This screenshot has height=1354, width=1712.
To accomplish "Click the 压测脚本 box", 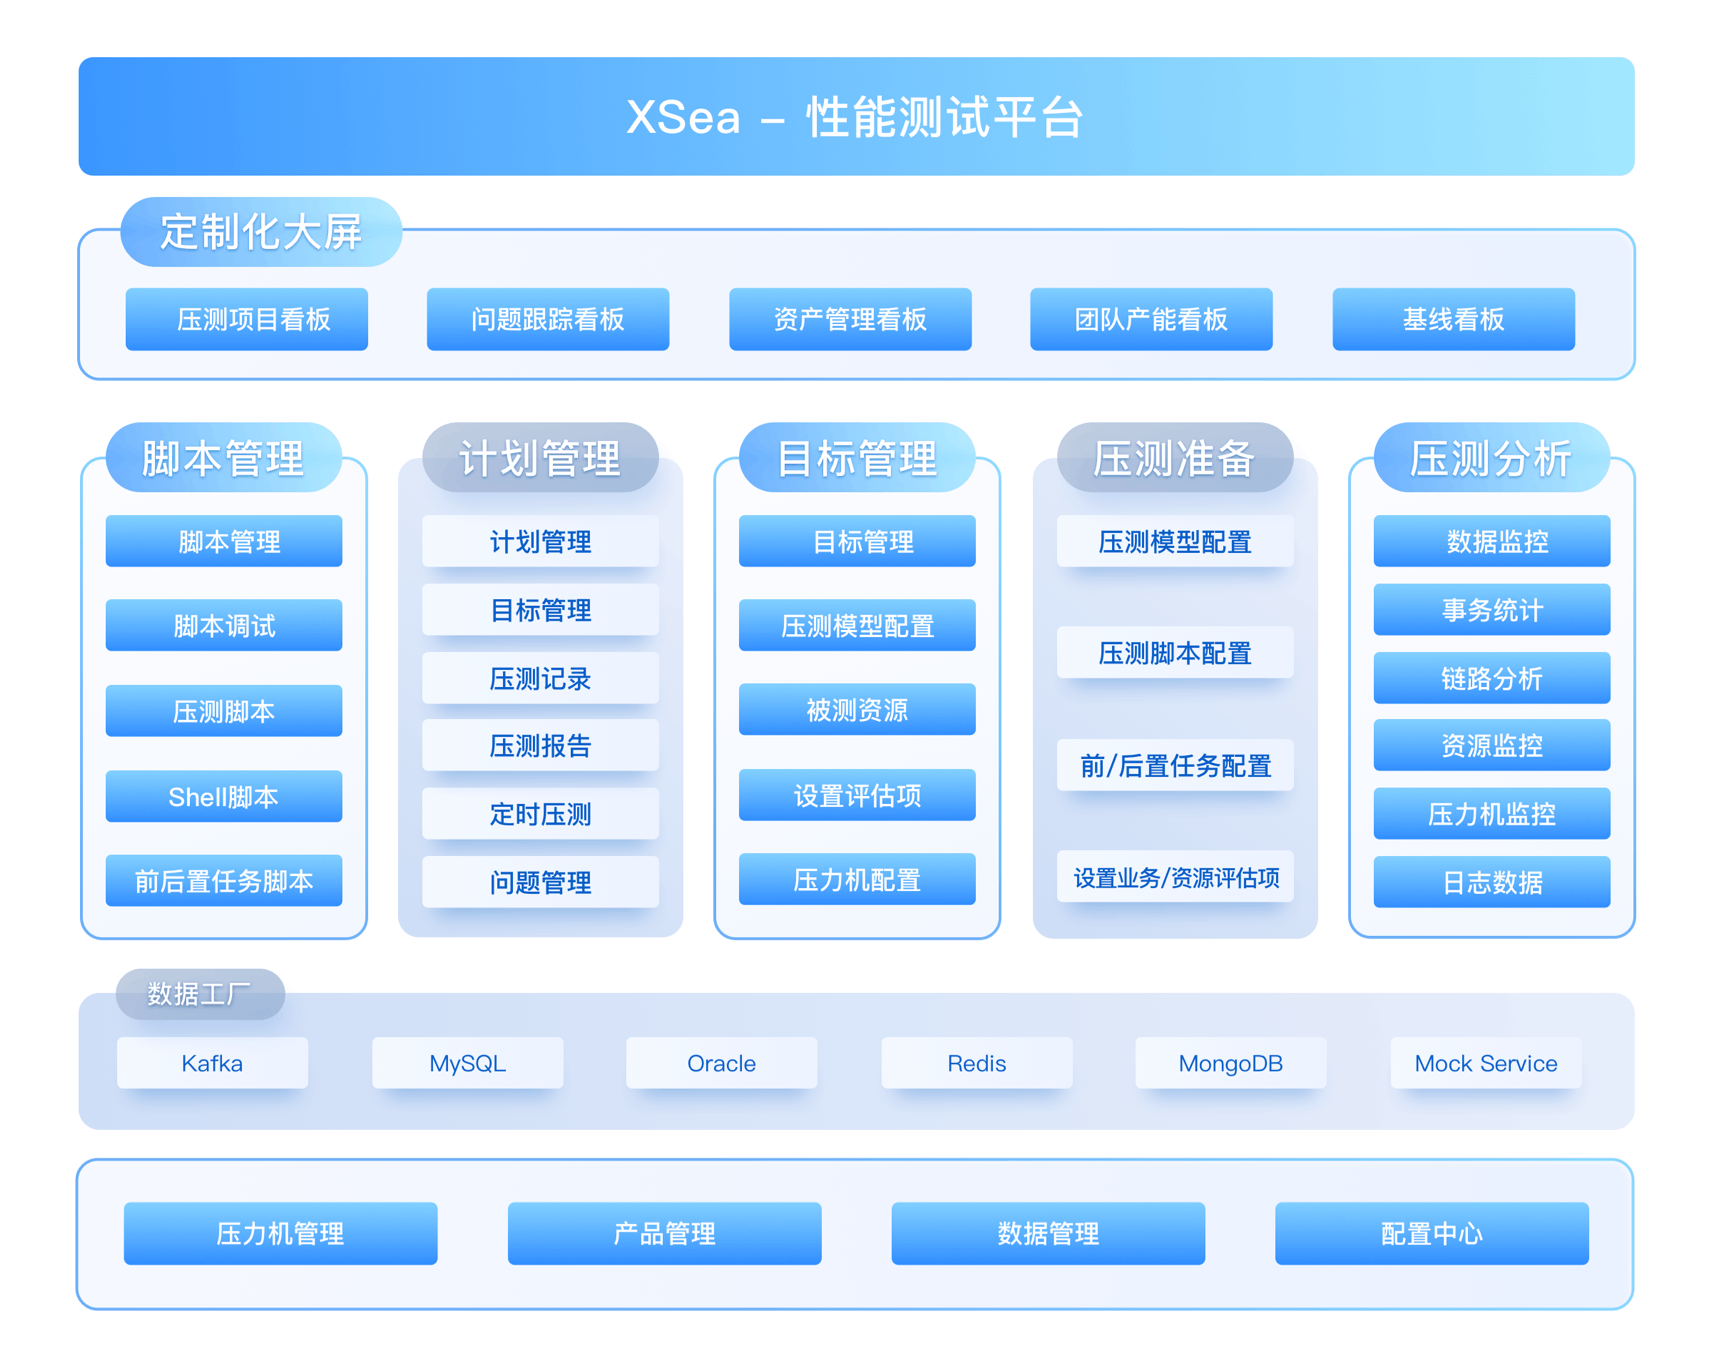I will (x=224, y=711).
